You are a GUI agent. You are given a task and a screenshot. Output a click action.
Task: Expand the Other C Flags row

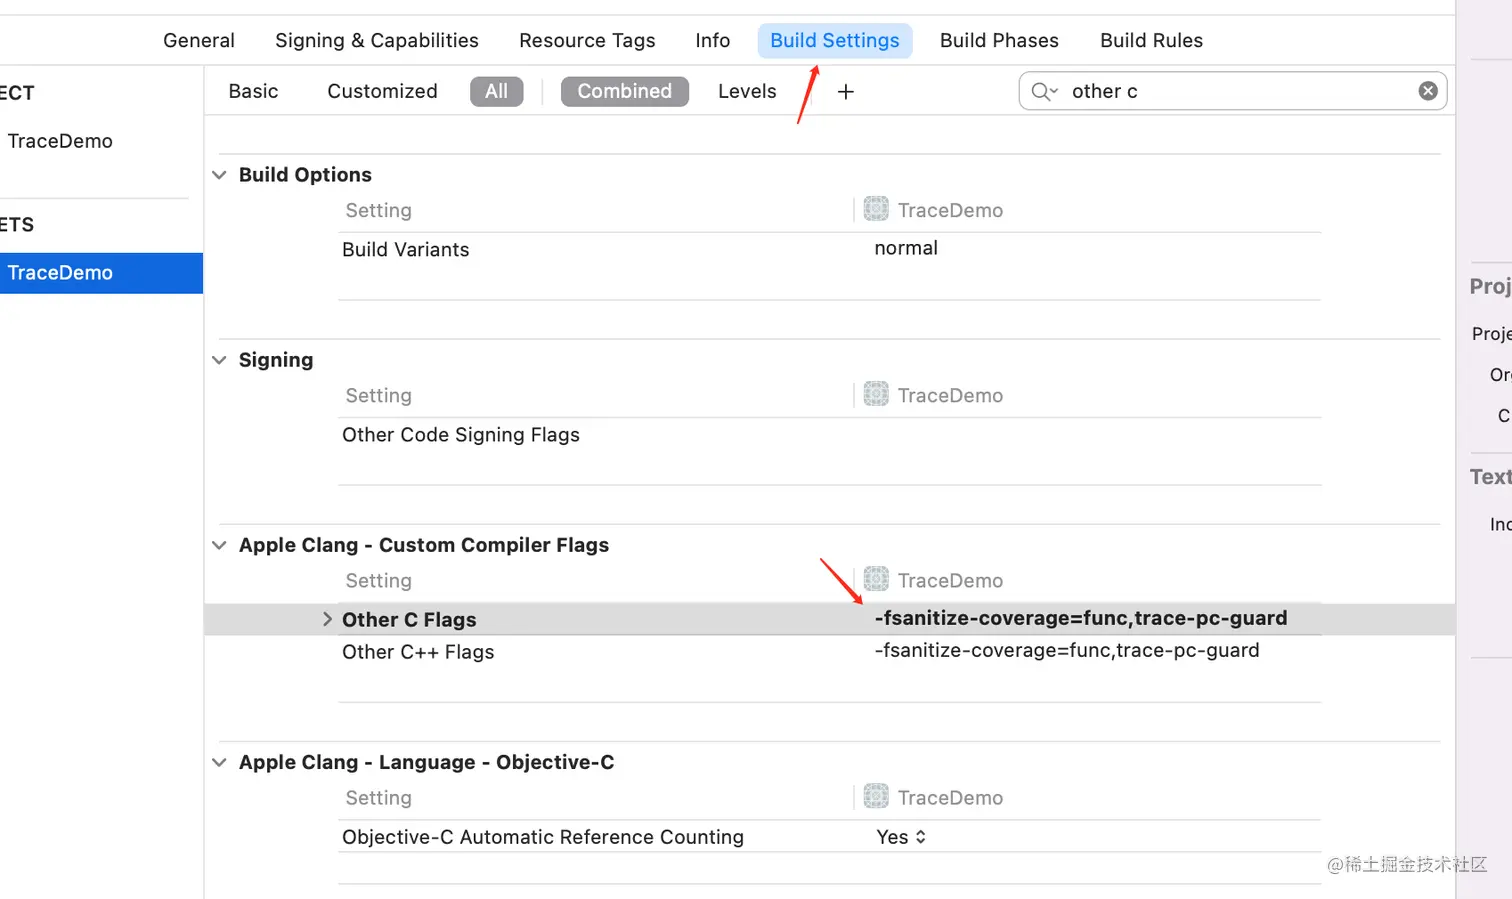click(x=327, y=619)
